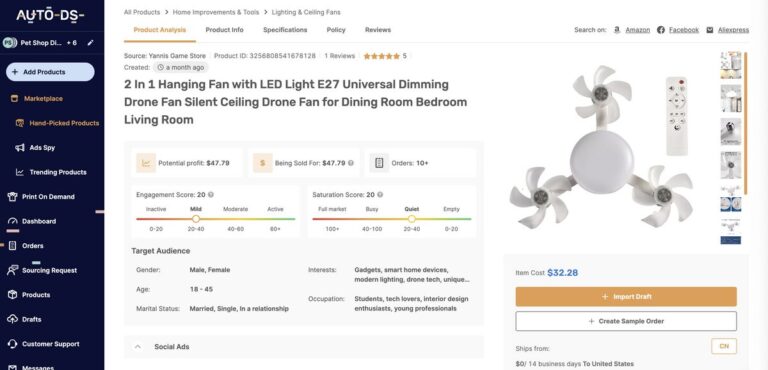Screen dimensions: 768x370
Task: Go to the Dashboard page
Action: [x=39, y=221]
